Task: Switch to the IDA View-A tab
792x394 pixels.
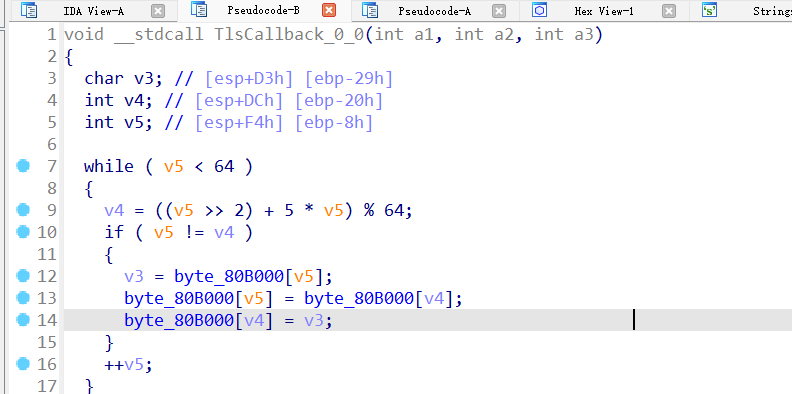Action: (93, 11)
